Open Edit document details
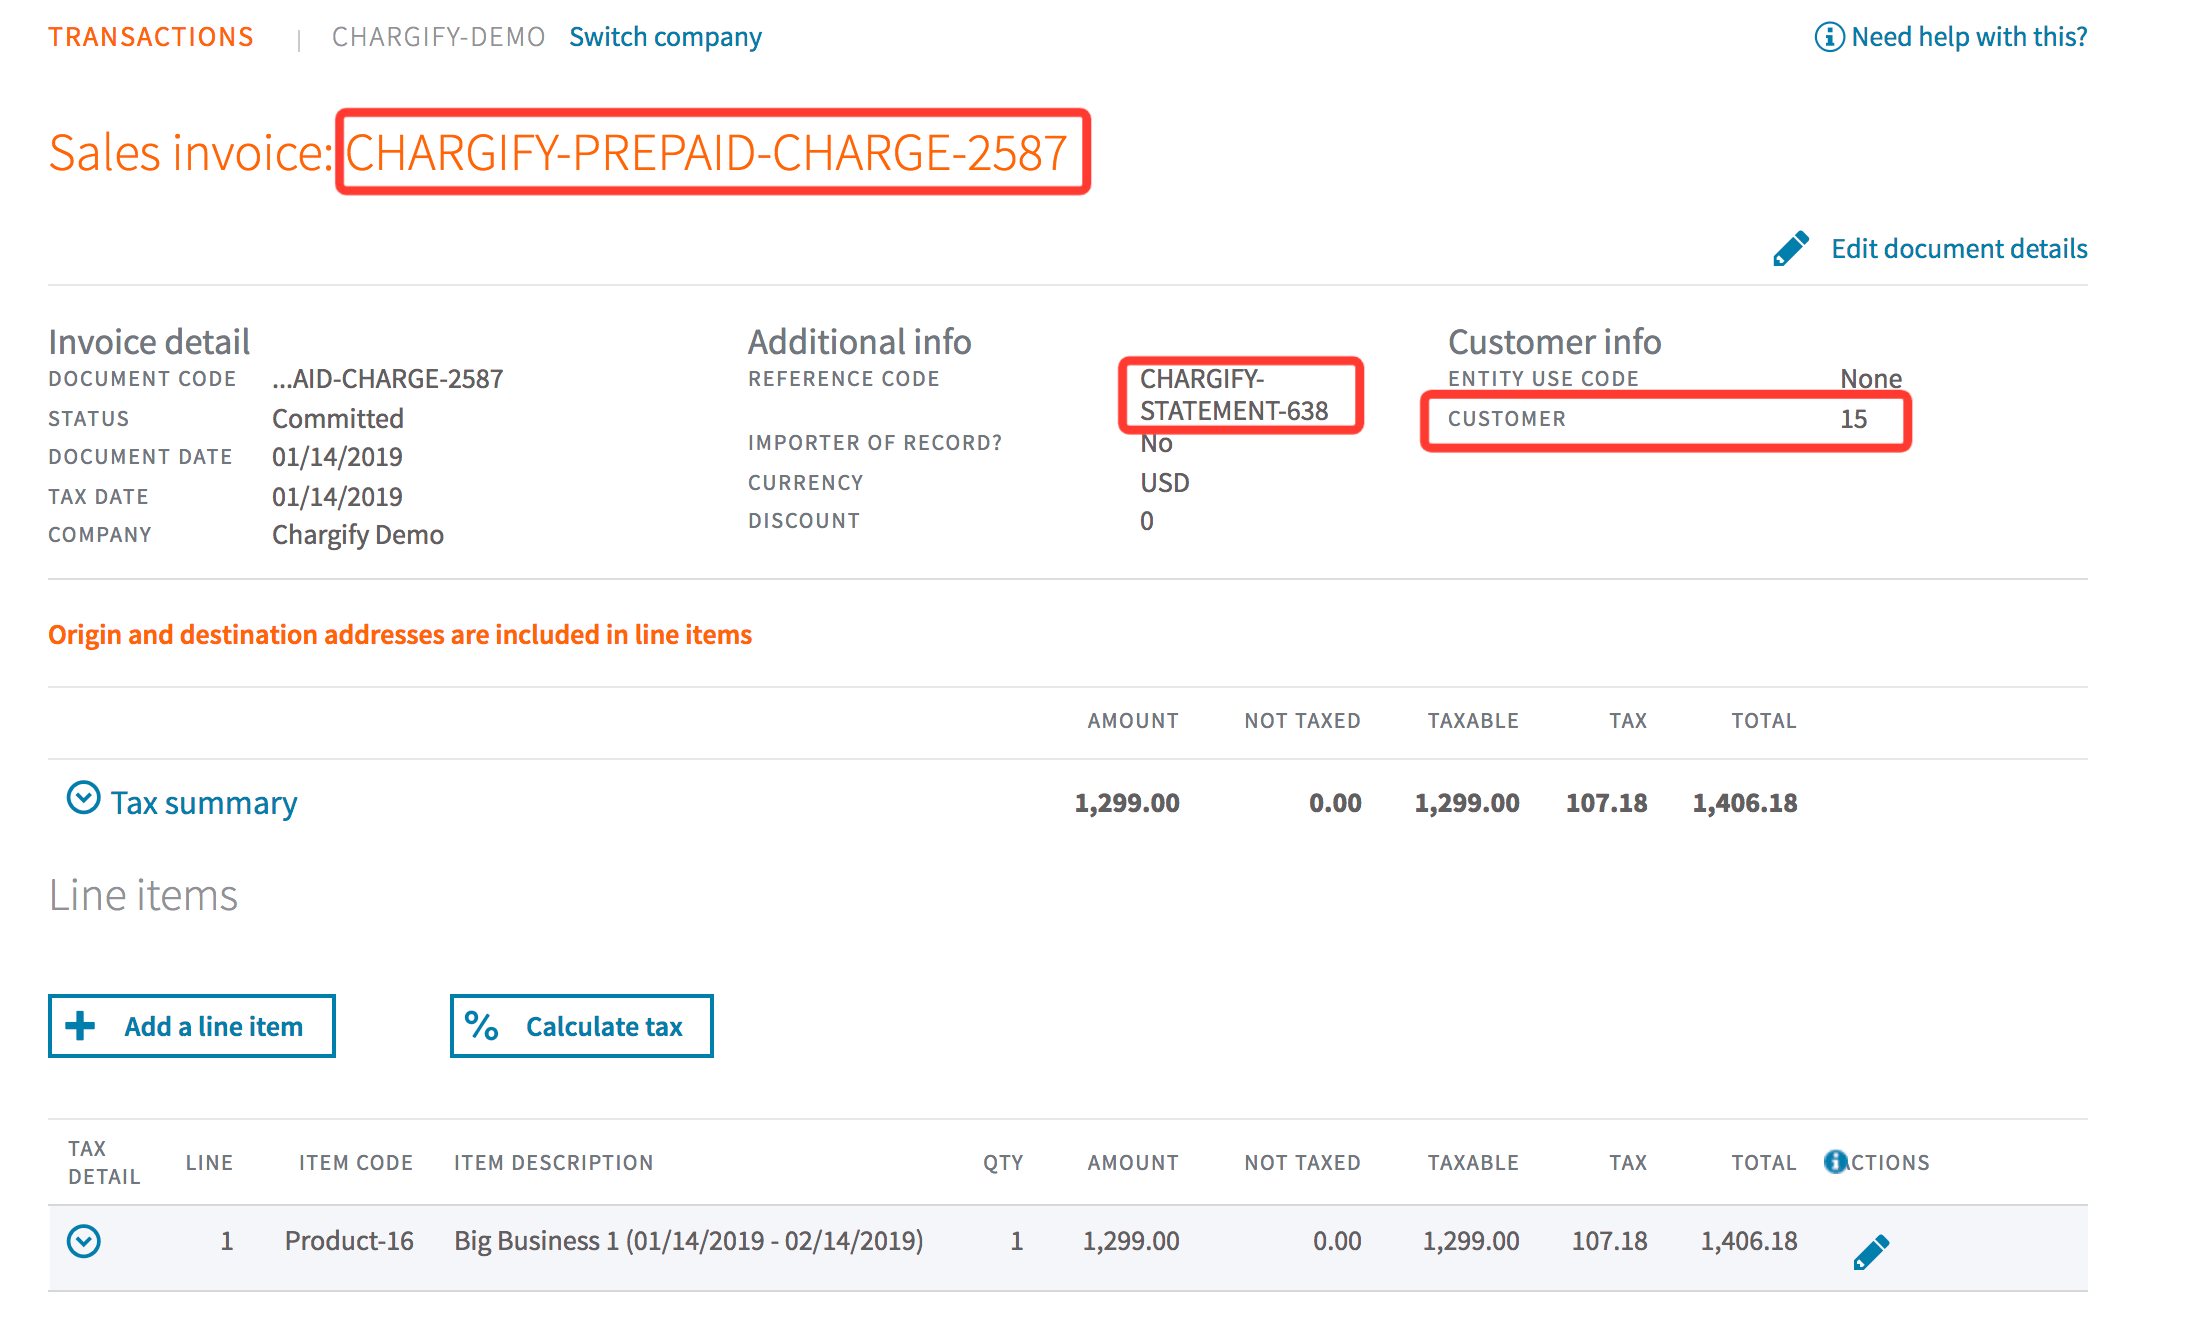 [x=1959, y=249]
